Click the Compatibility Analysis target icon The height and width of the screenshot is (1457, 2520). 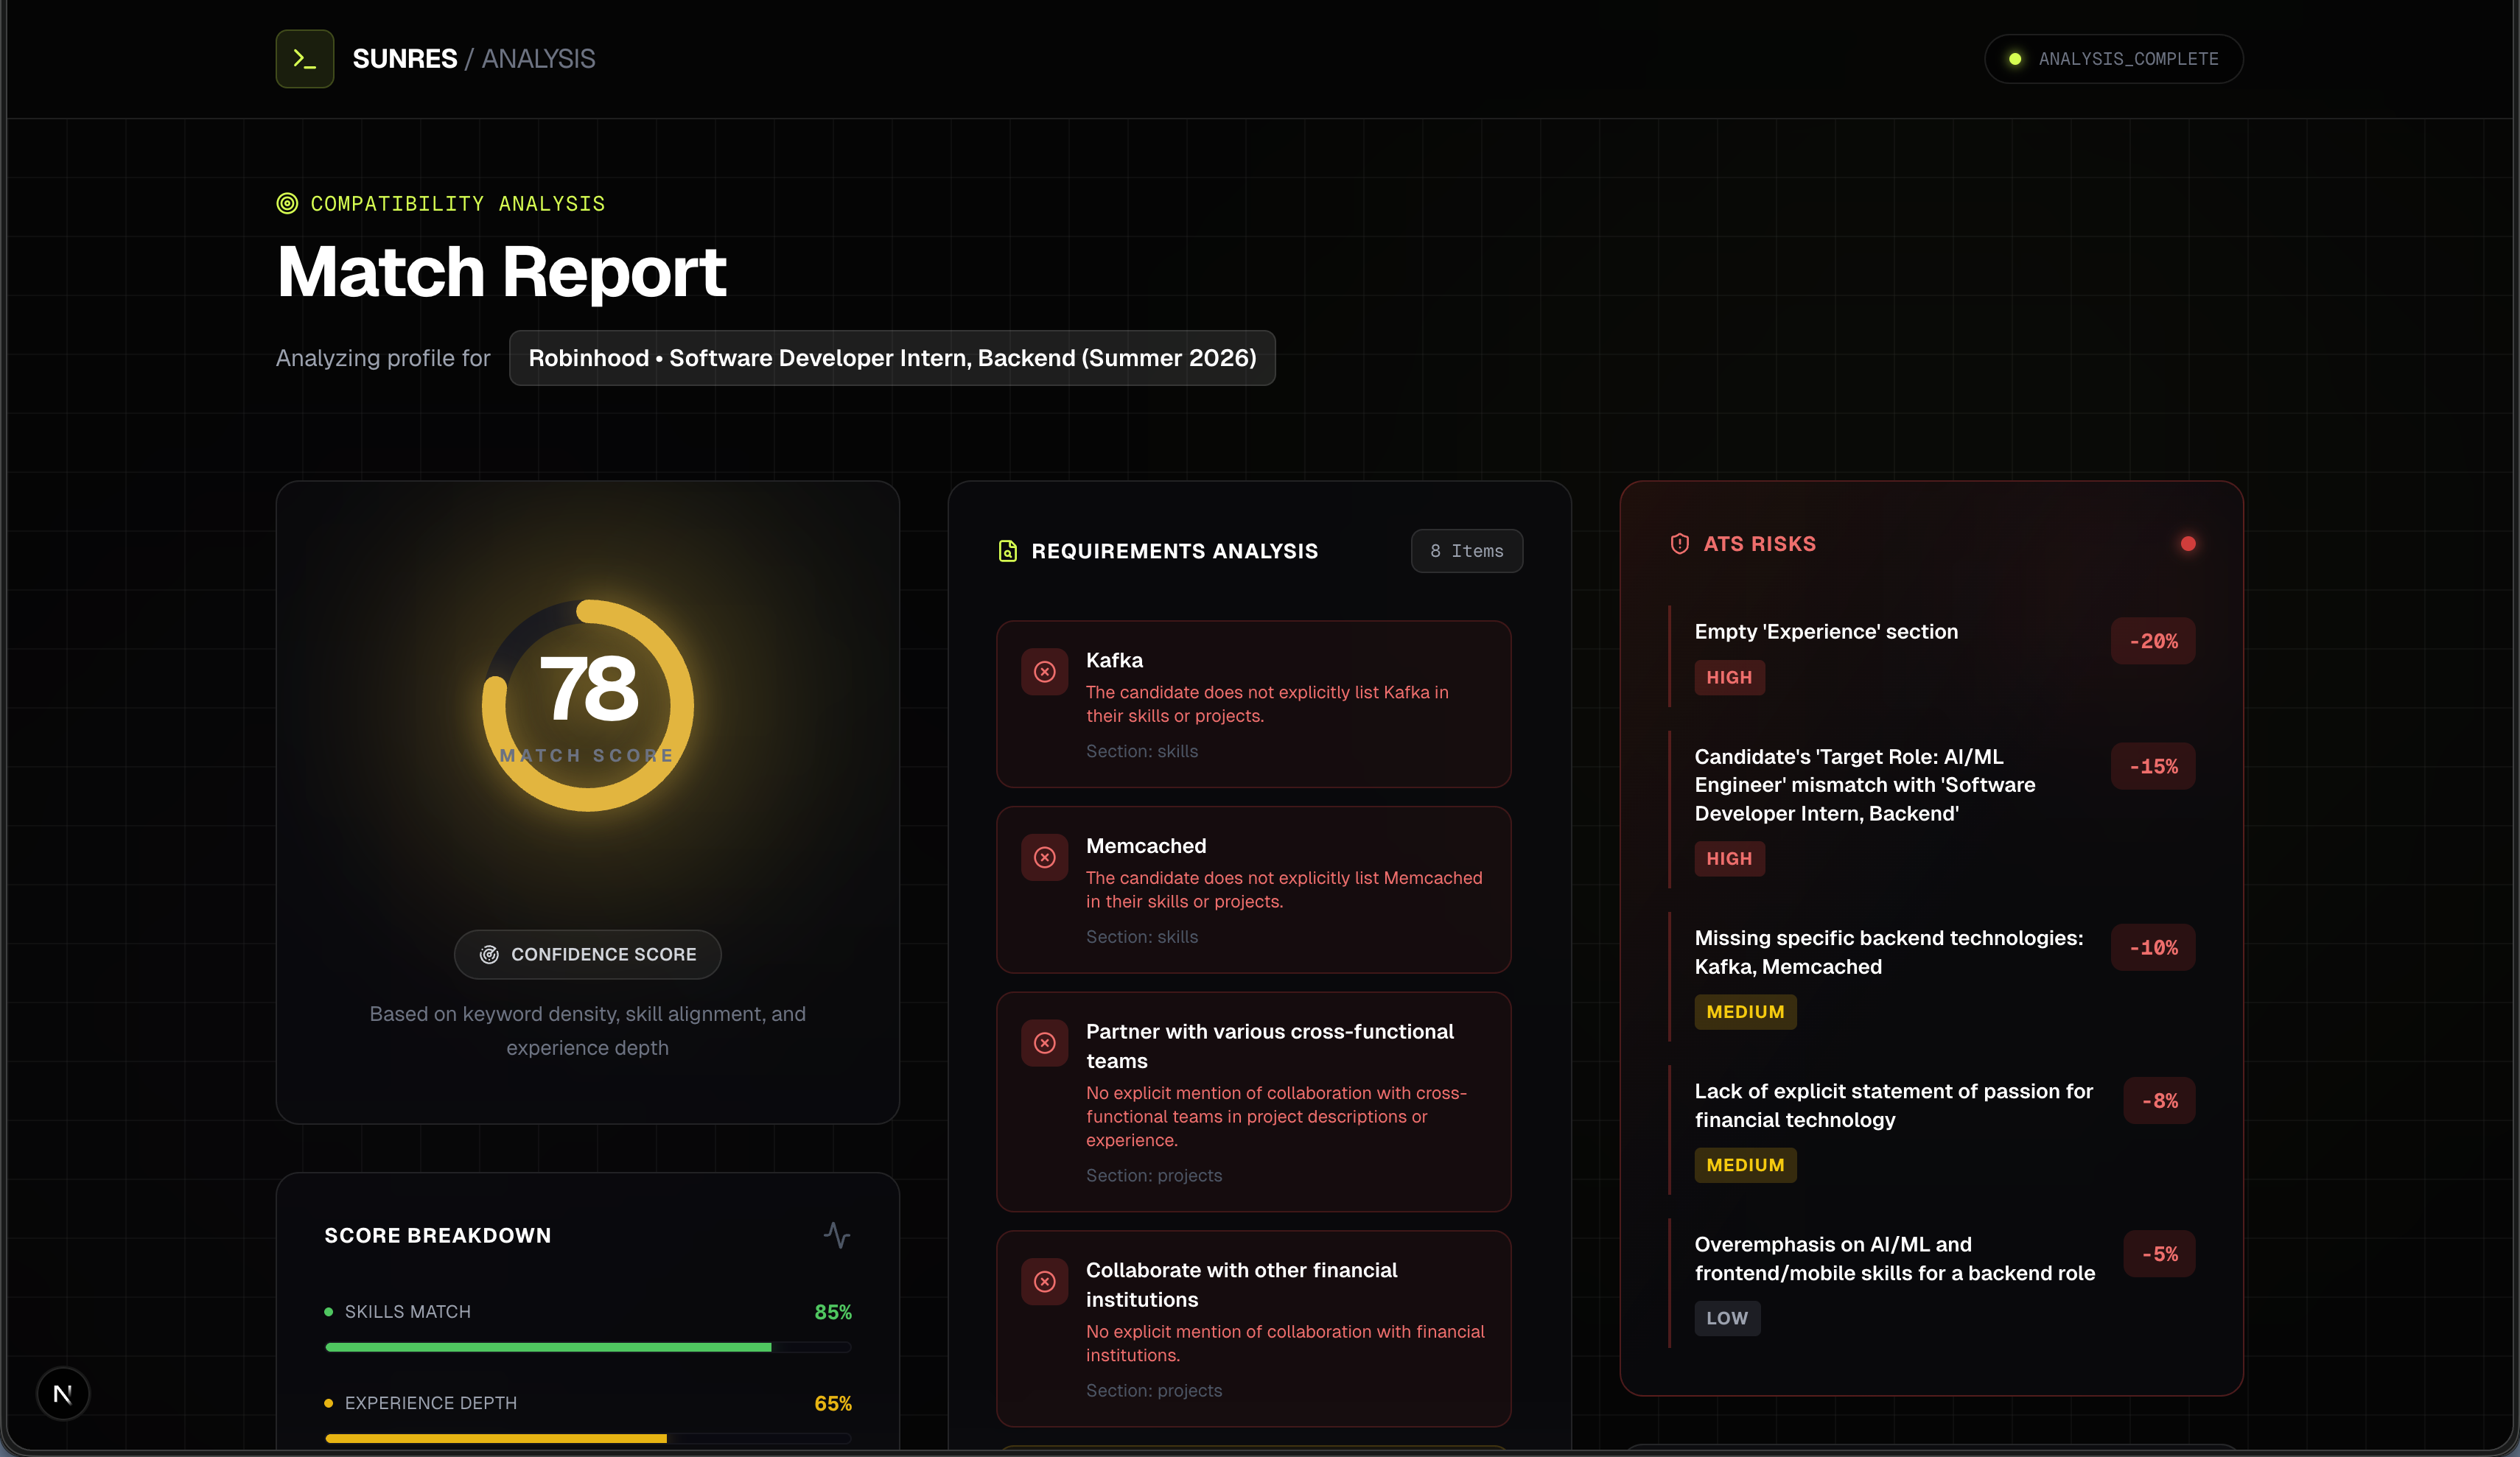[287, 204]
